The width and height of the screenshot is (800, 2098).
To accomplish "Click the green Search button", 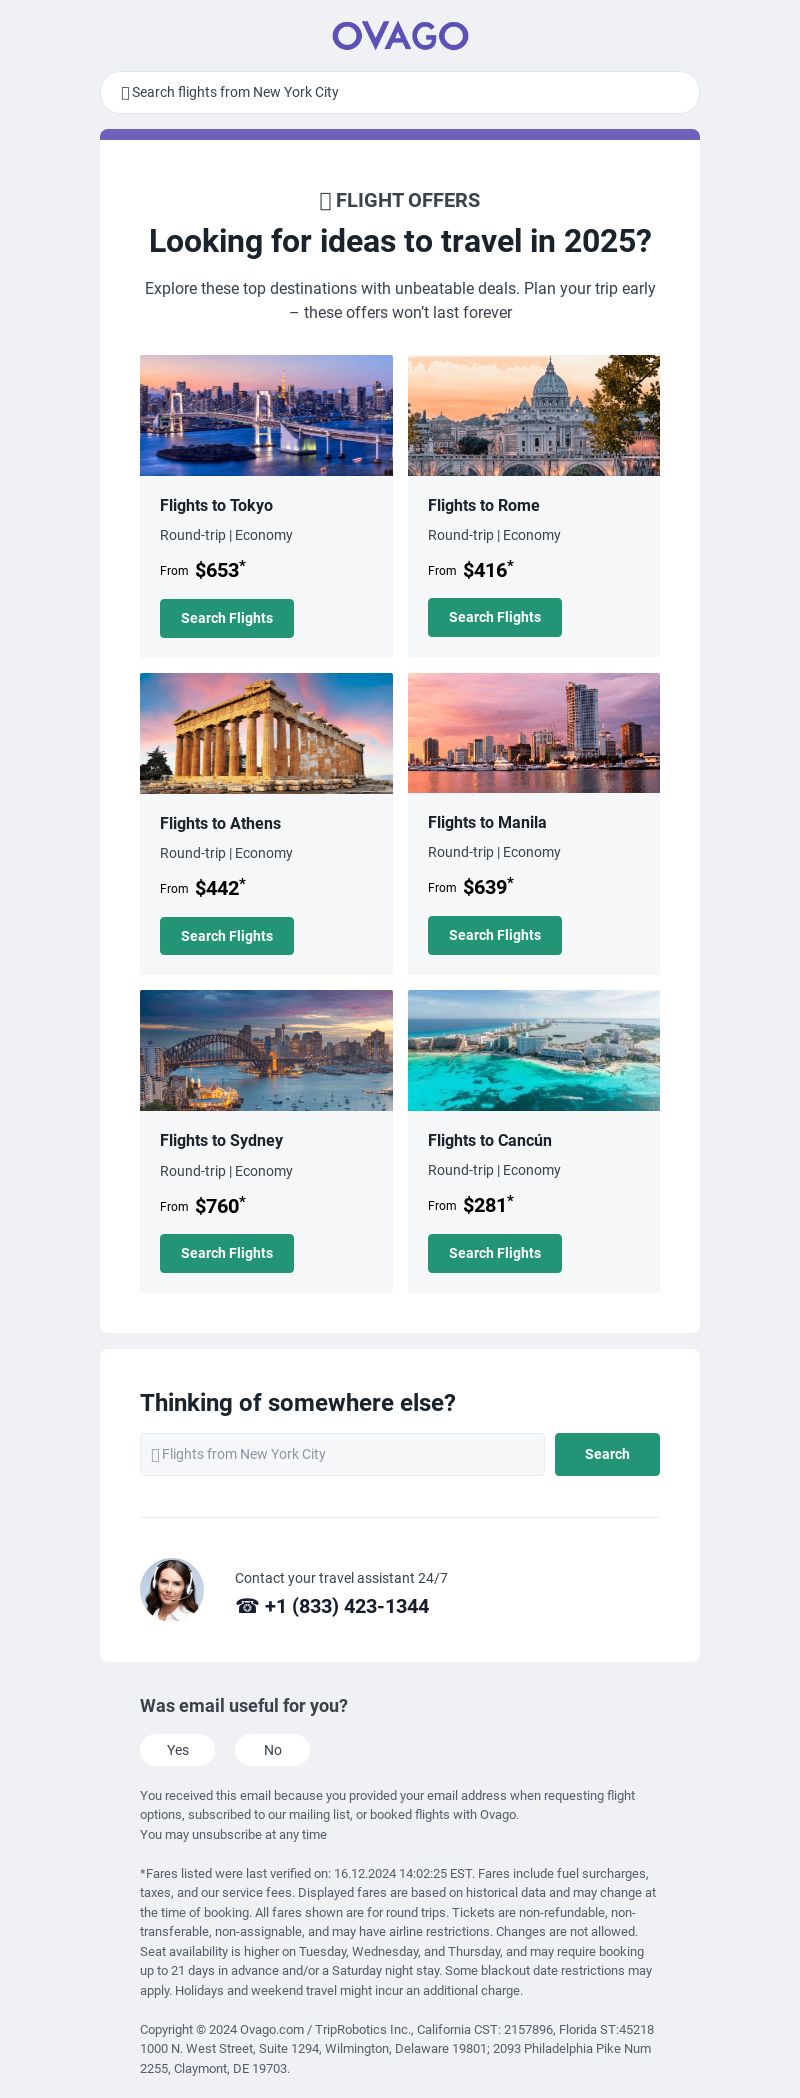I will click(x=607, y=1454).
